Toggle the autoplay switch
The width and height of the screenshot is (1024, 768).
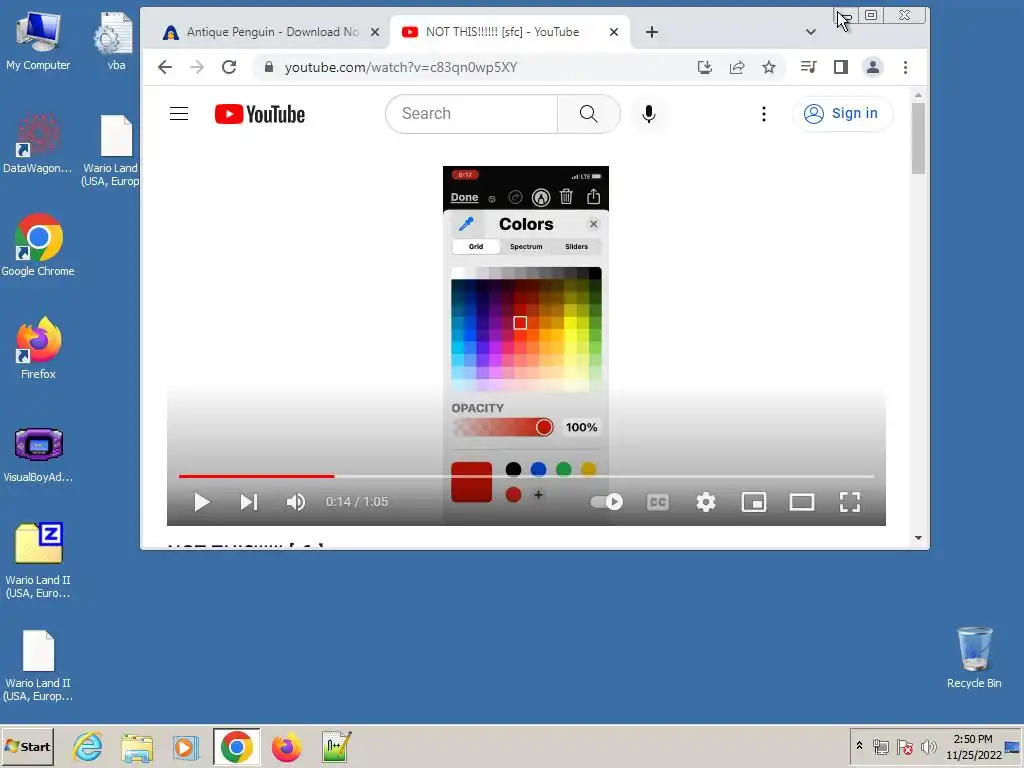pyautogui.click(x=606, y=502)
